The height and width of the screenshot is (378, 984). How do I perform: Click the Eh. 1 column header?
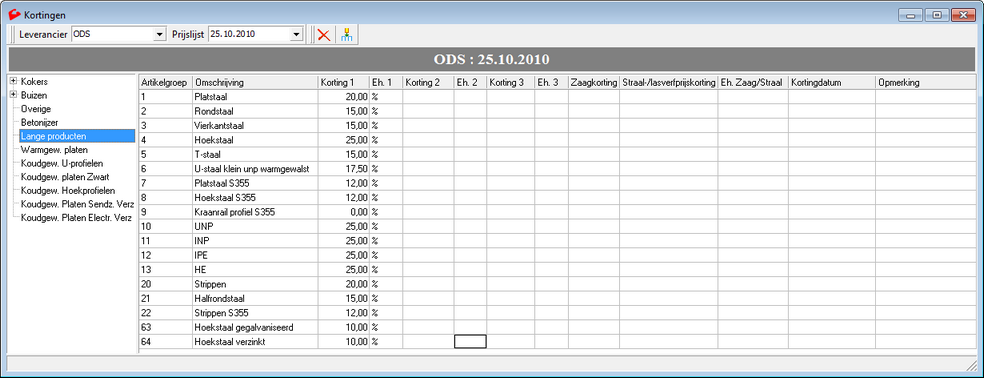point(386,83)
